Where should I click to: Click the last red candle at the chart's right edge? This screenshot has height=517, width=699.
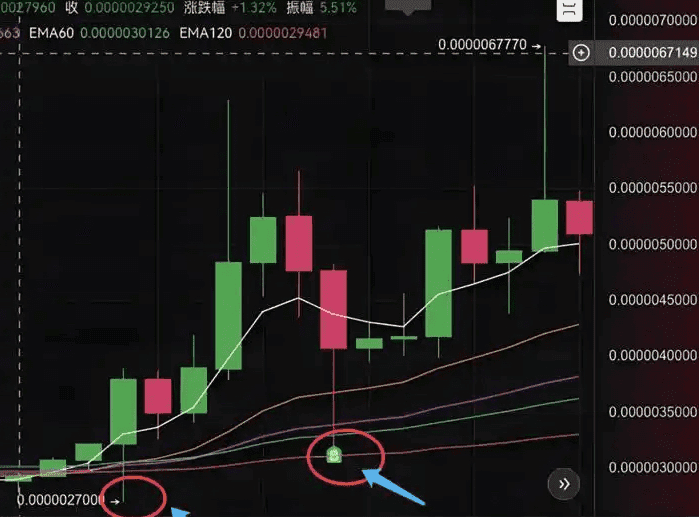[x=579, y=217]
